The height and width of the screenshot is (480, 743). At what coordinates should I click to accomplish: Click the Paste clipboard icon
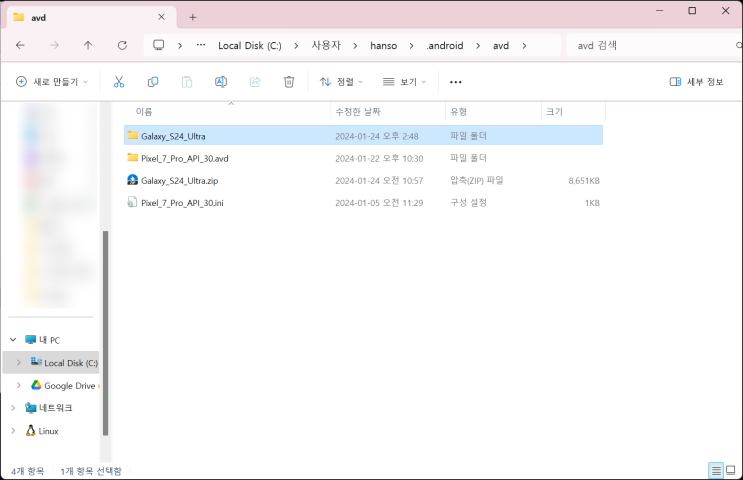click(x=187, y=82)
